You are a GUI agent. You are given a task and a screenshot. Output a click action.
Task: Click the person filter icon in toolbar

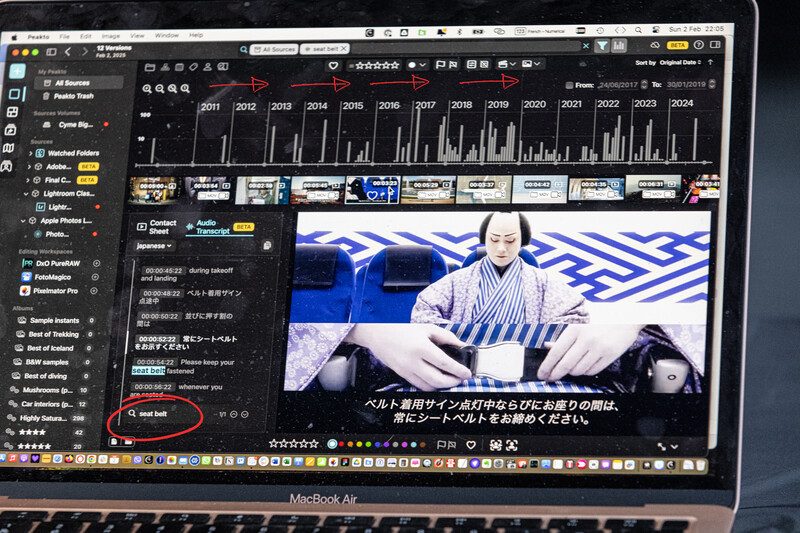coord(208,67)
